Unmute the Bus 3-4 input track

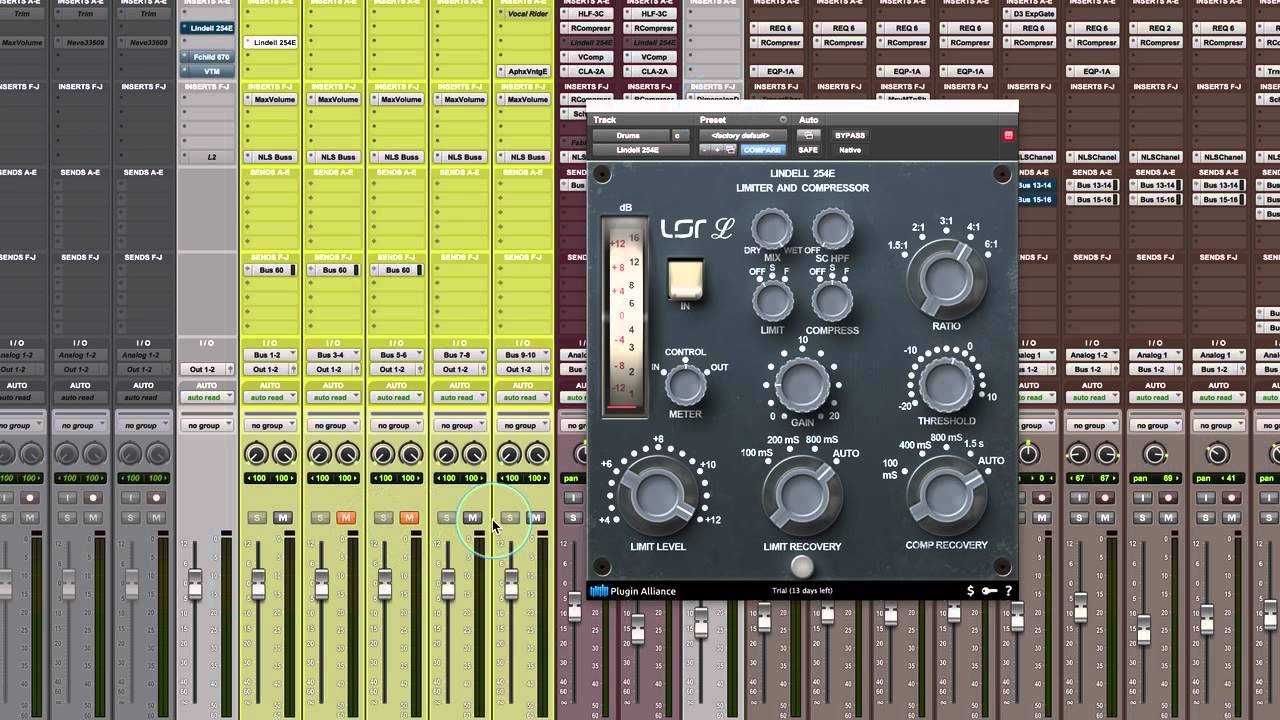coord(346,517)
